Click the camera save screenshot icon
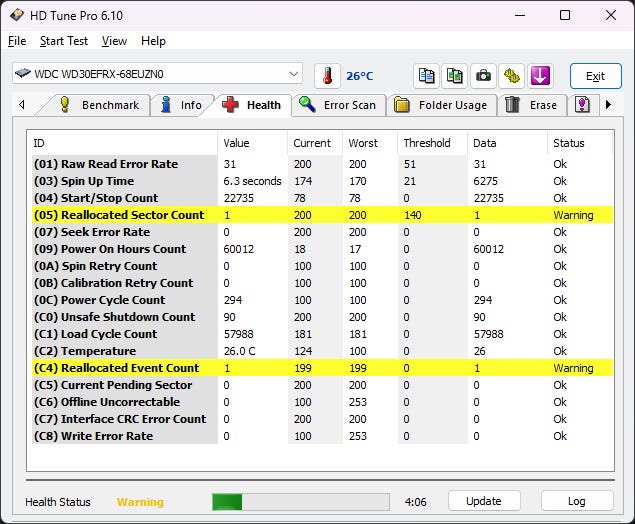The width and height of the screenshot is (635, 524). coord(483,76)
